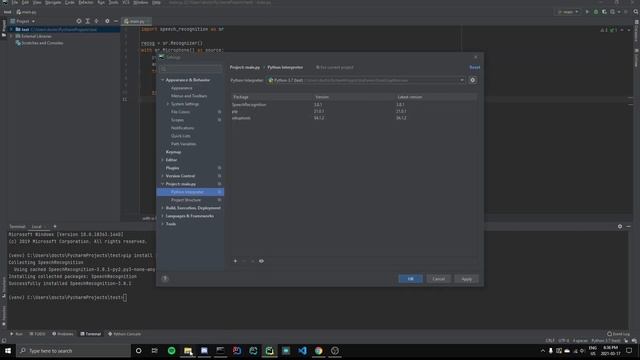The image size is (640, 360).
Task: Install a package with the plus icon
Action: 235,261
